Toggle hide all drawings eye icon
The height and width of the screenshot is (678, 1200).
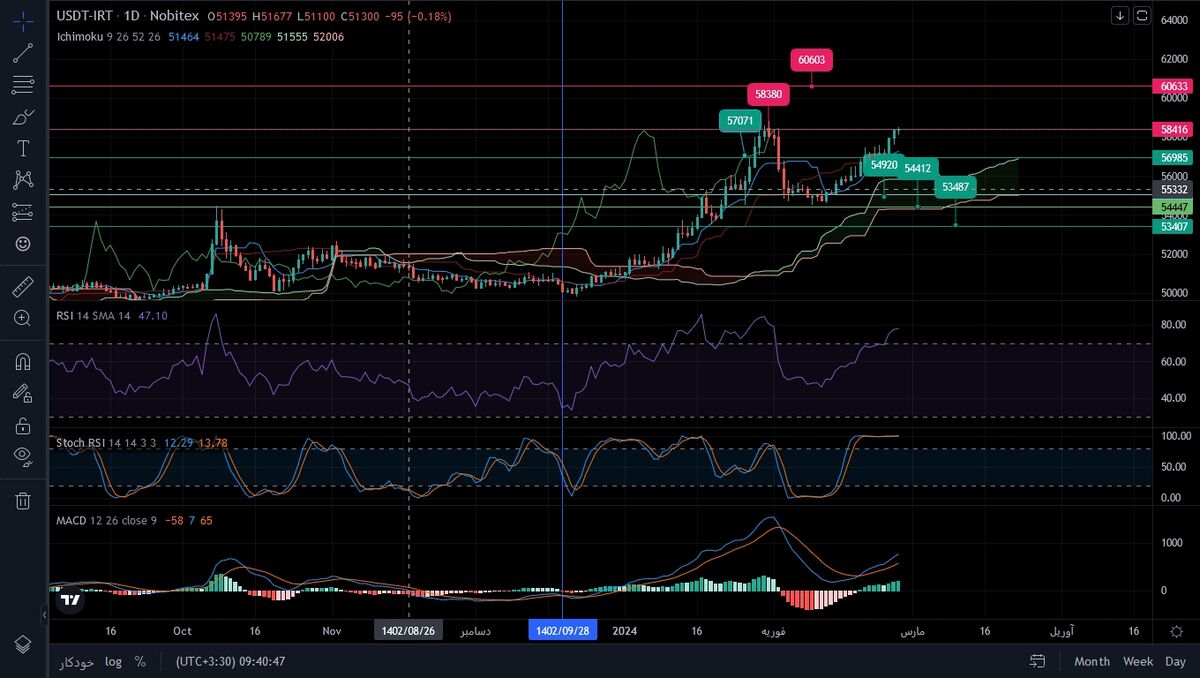[23, 456]
